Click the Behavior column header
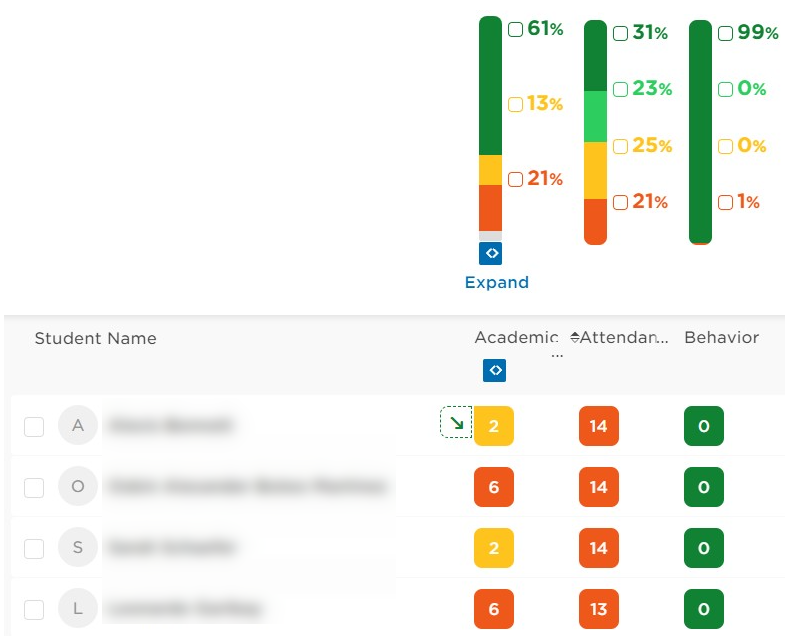 [721, 338]
